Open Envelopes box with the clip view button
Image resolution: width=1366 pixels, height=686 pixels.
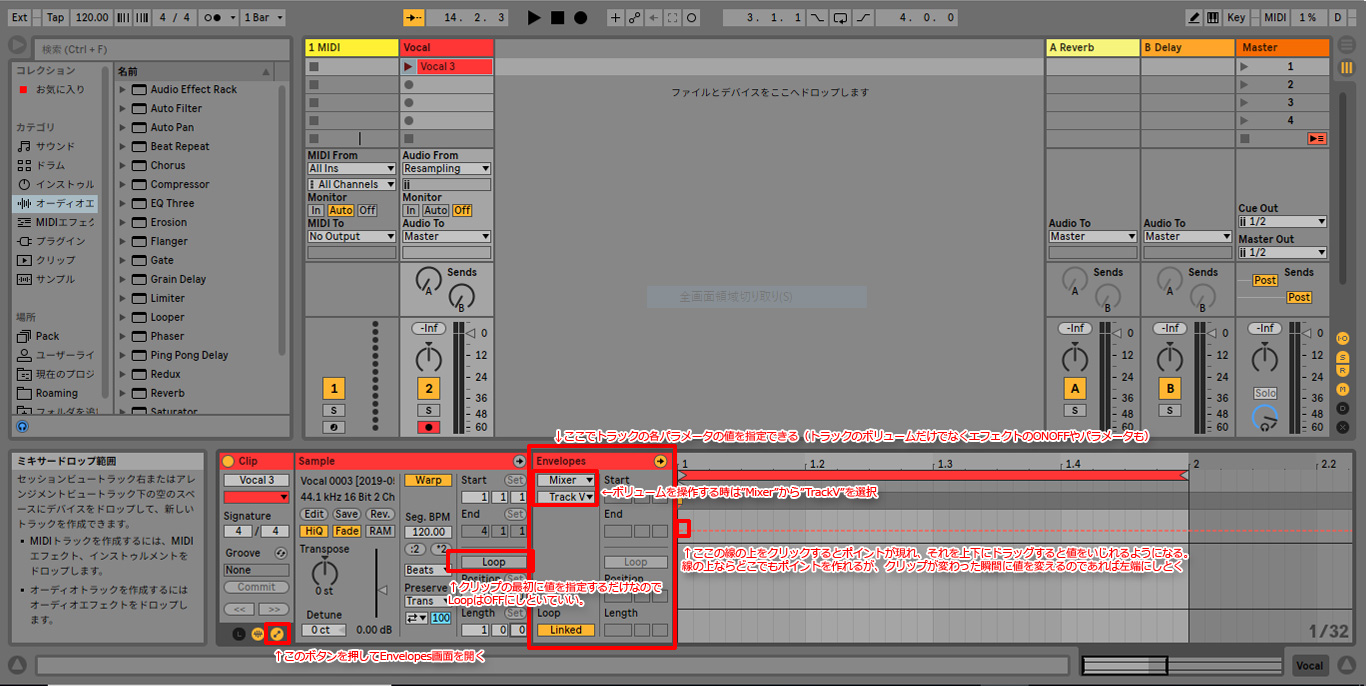tap(276, 633)
